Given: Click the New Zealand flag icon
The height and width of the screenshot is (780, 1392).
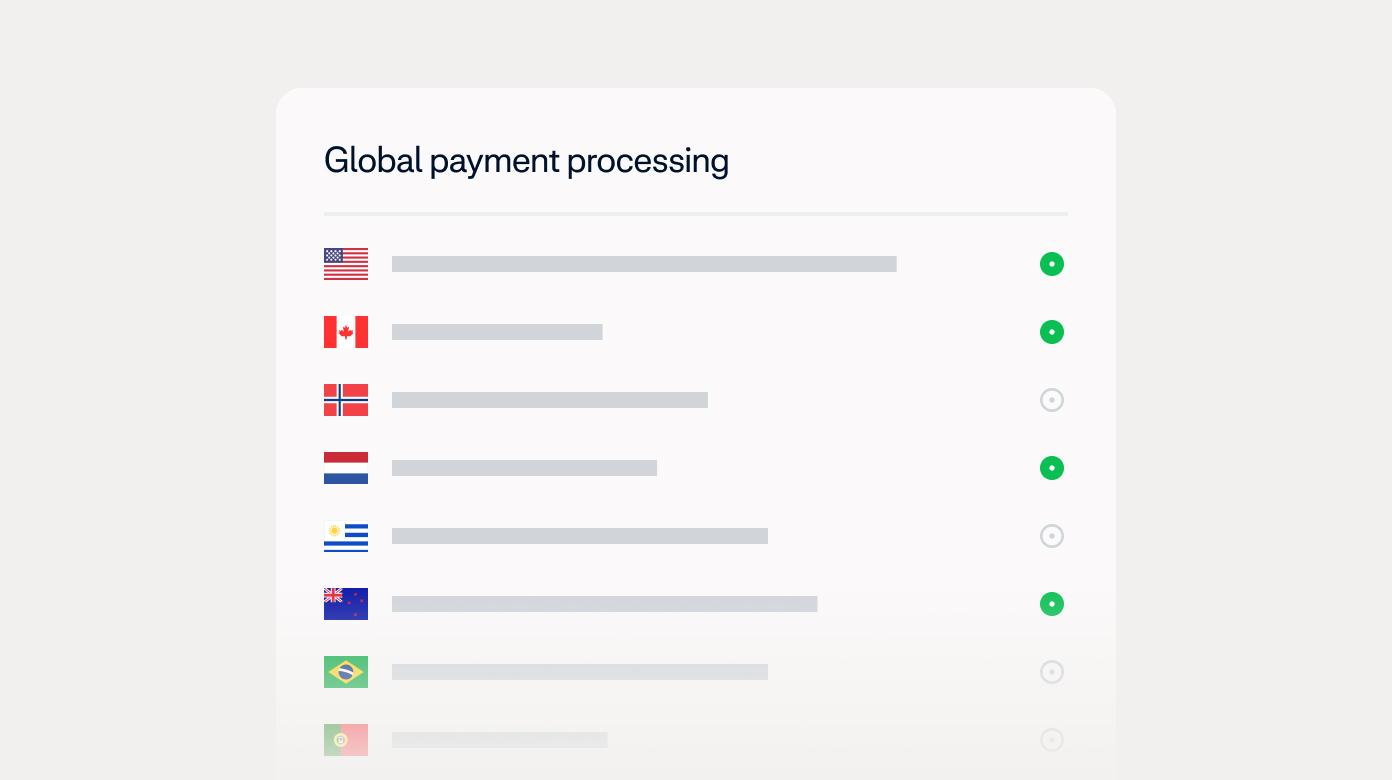Looking at the screenshot, I should 346,604.
